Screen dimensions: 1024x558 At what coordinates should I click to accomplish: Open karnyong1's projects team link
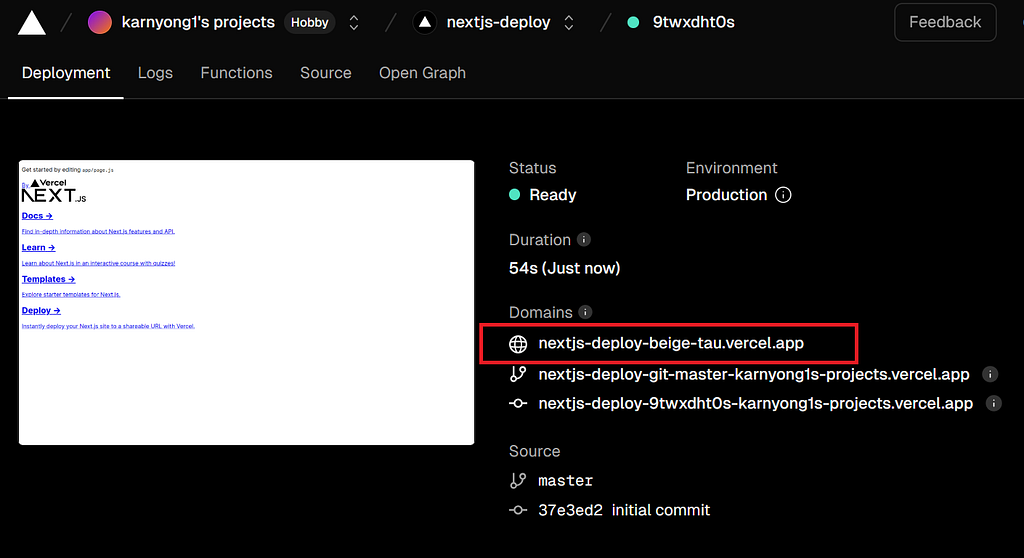[198, 22]
